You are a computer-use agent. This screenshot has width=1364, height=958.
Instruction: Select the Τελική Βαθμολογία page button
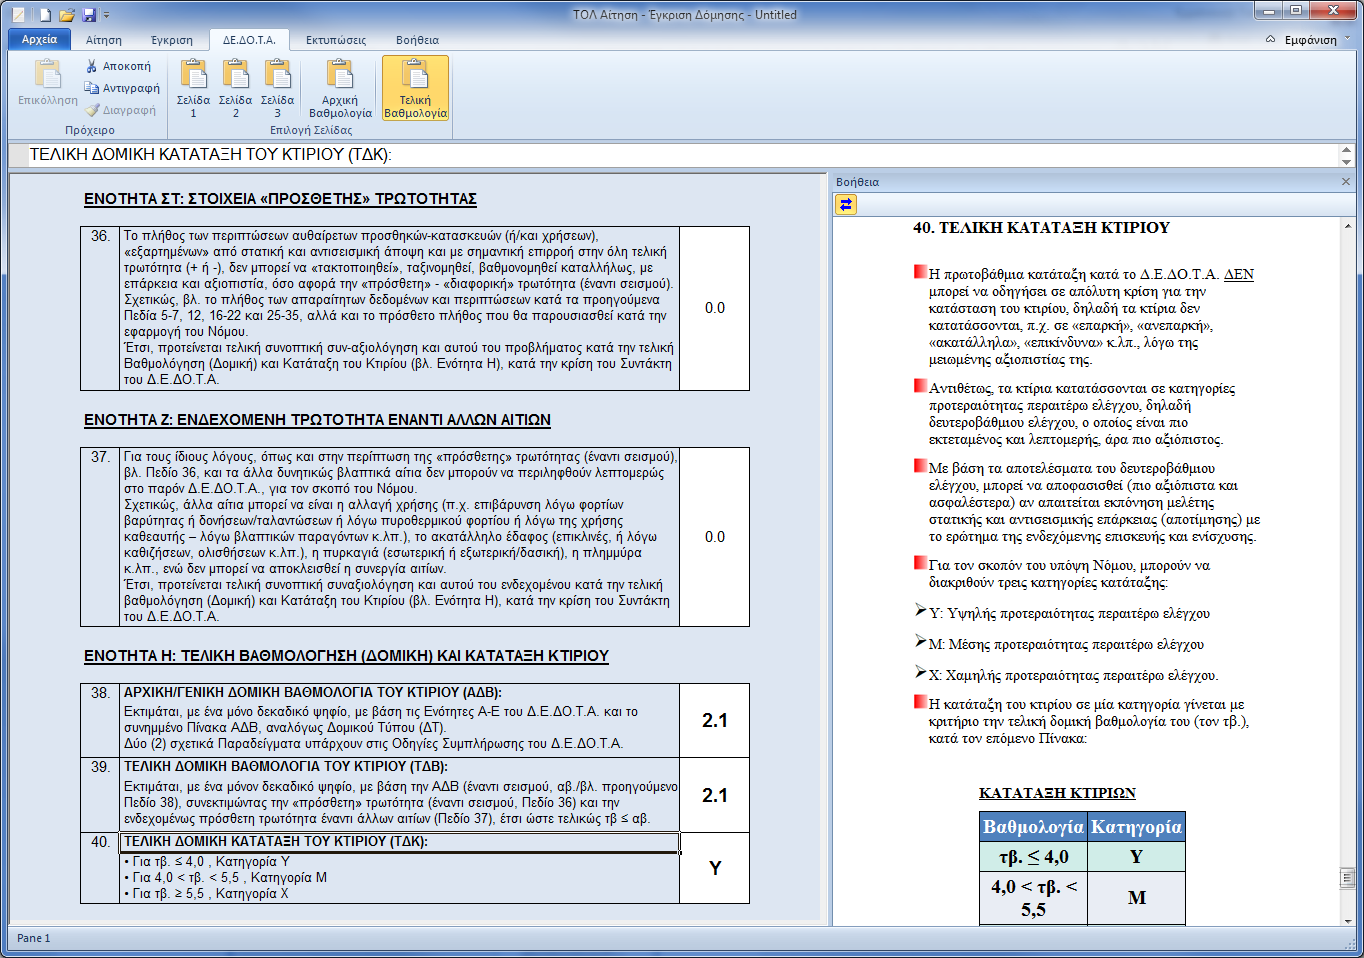tap(415, 88)
